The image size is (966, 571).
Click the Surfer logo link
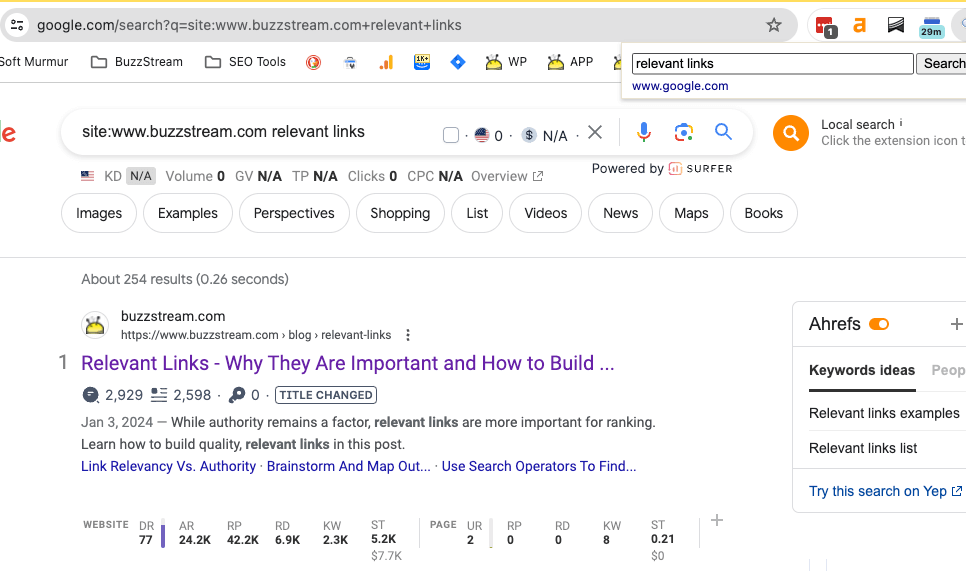tap(700, 169)
